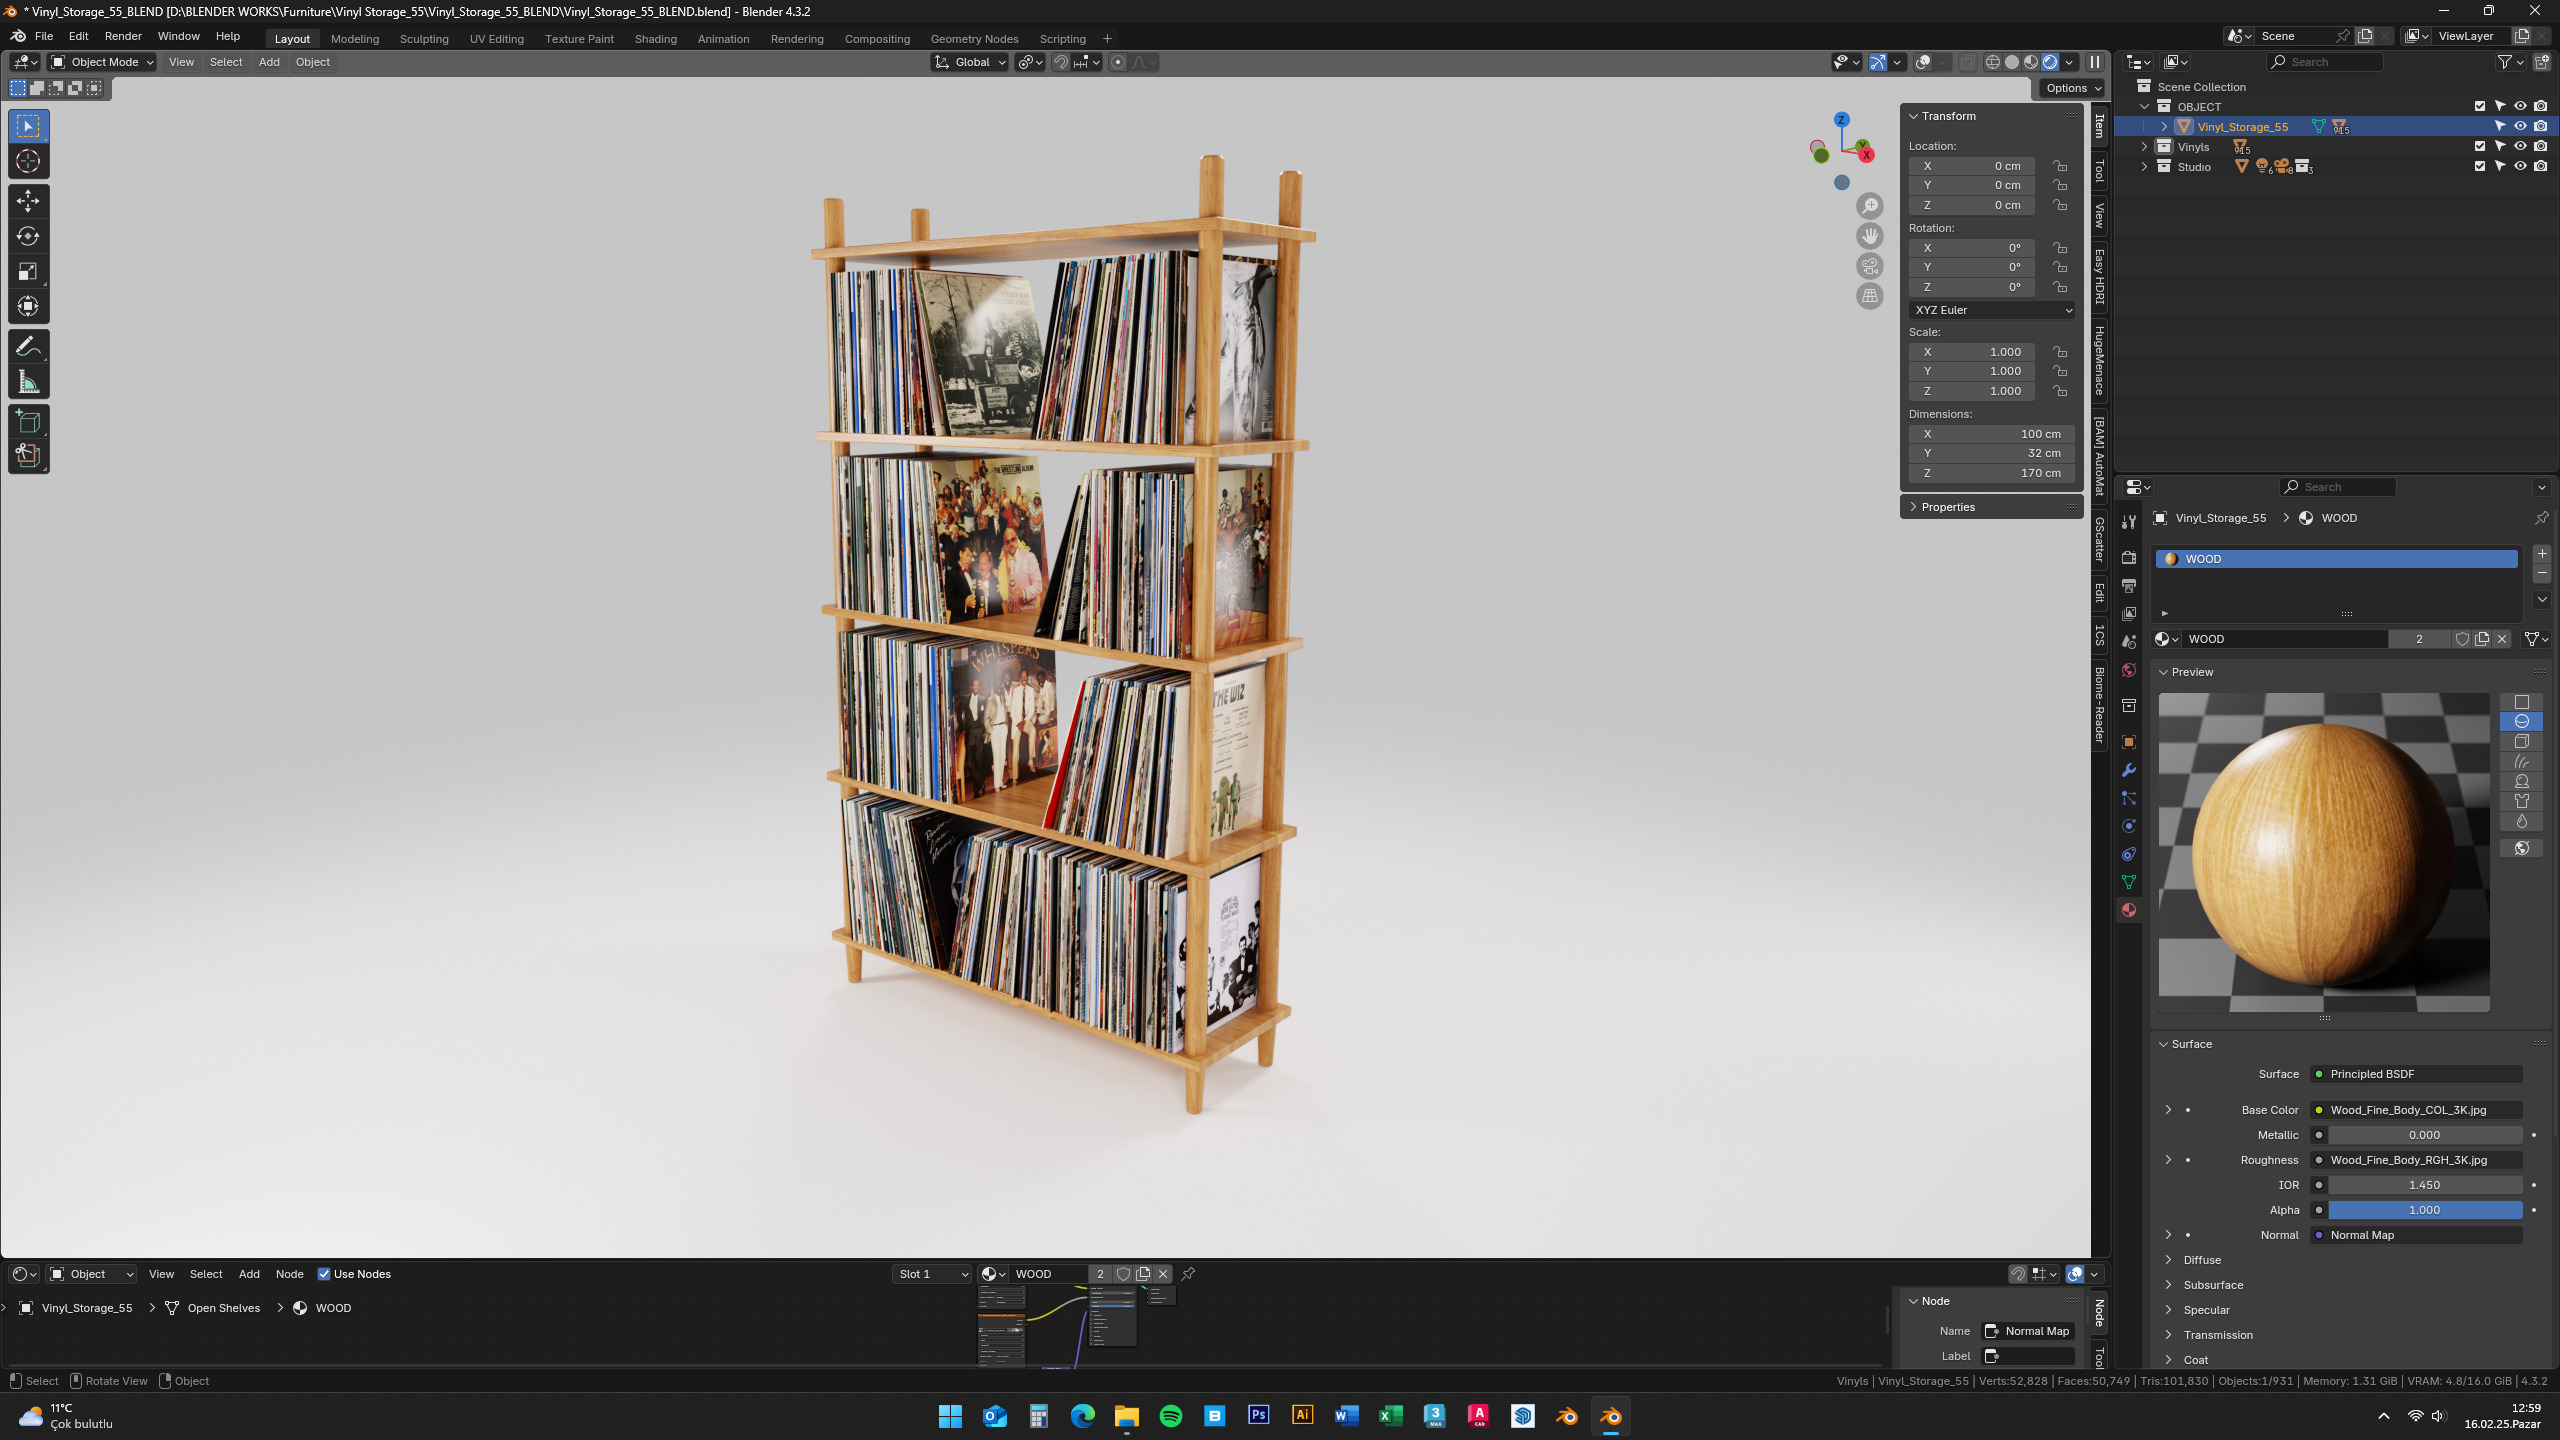
Task: Open the Shading workspace tab
Action: 655,39
